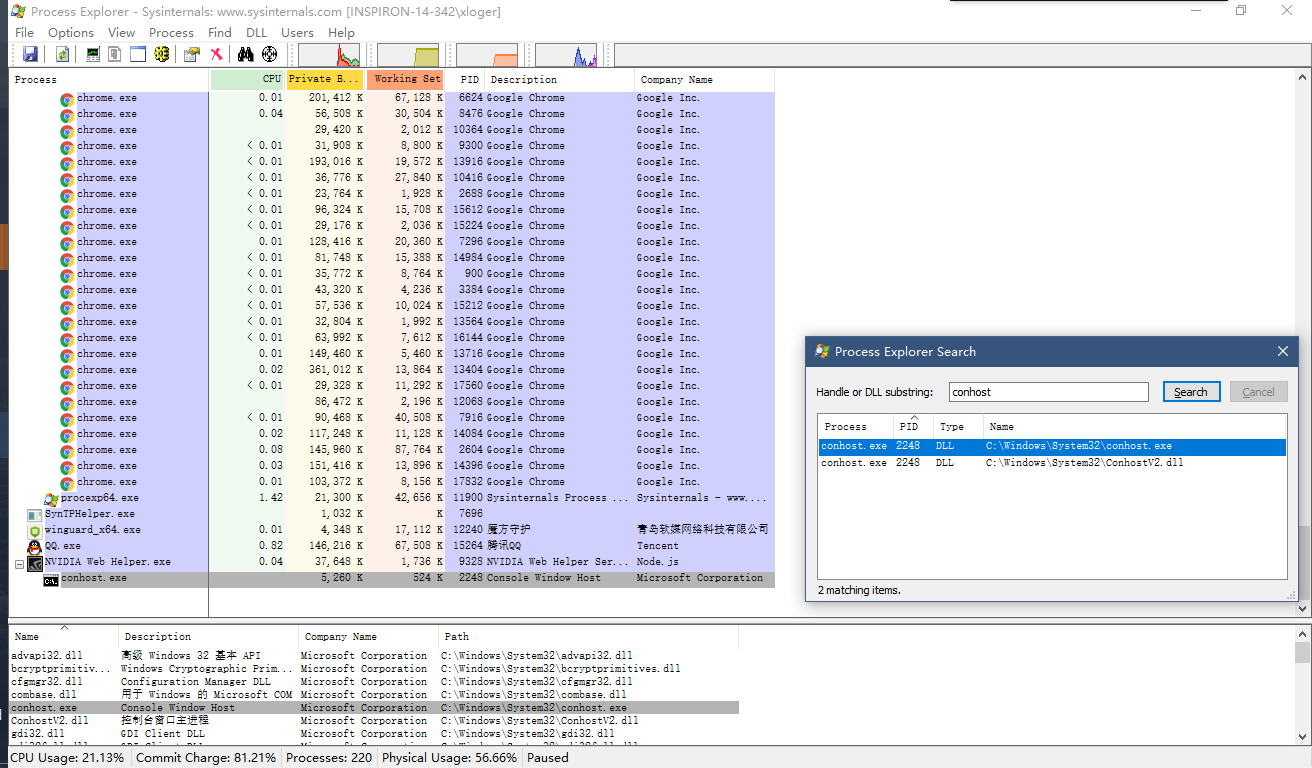Image resolution: width=1312 pixels, height=768 pixels.
Task: Click the Cancel button in the search dialog
Action: click(x=1258, y=392)
